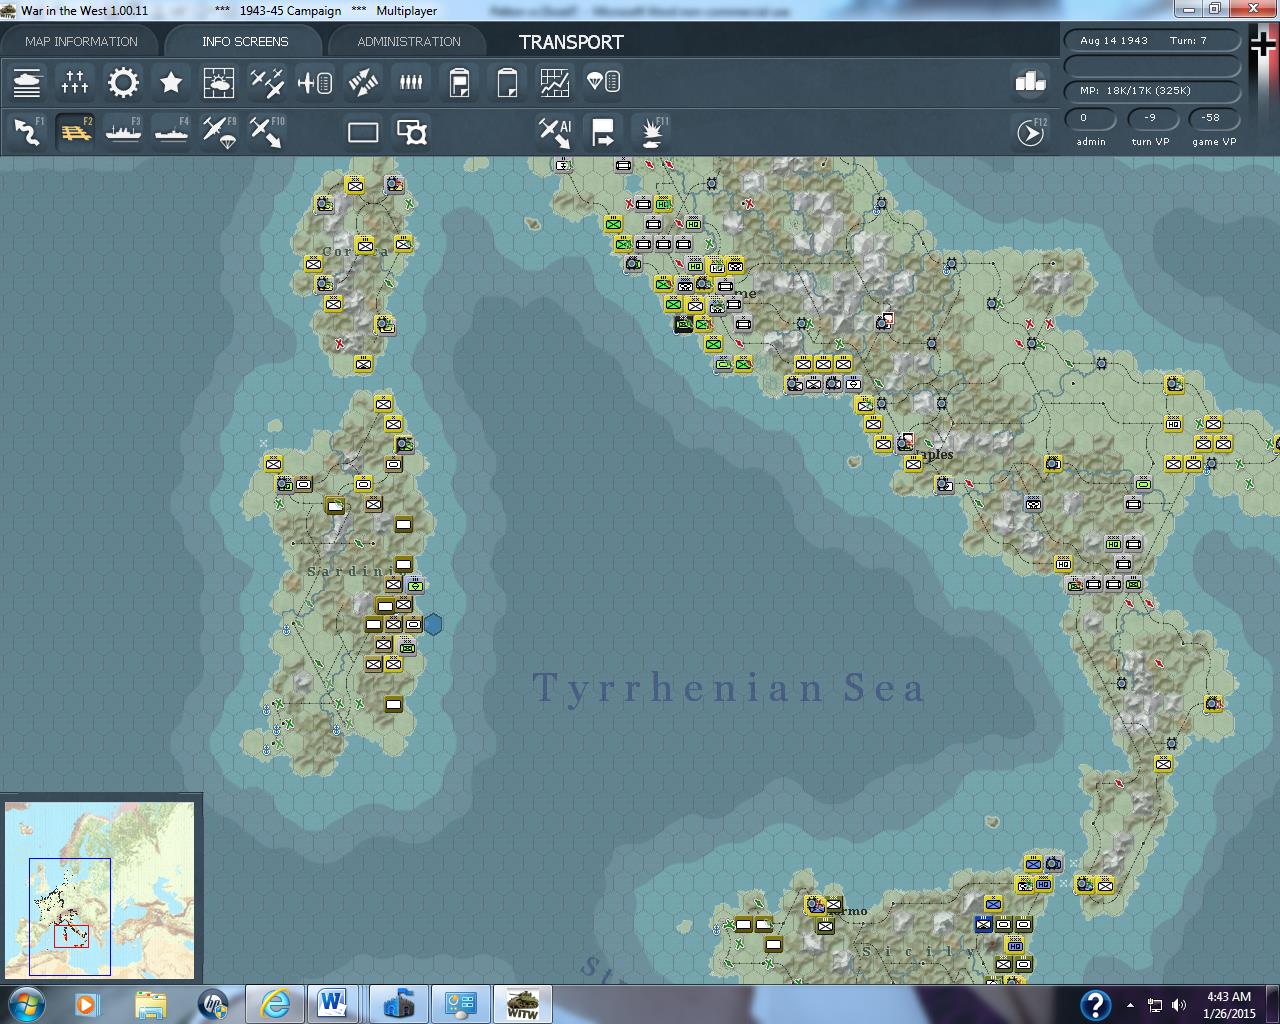The image size is (1280, 1024).
Task: Run the AI air directive icon
Action: 555,132
